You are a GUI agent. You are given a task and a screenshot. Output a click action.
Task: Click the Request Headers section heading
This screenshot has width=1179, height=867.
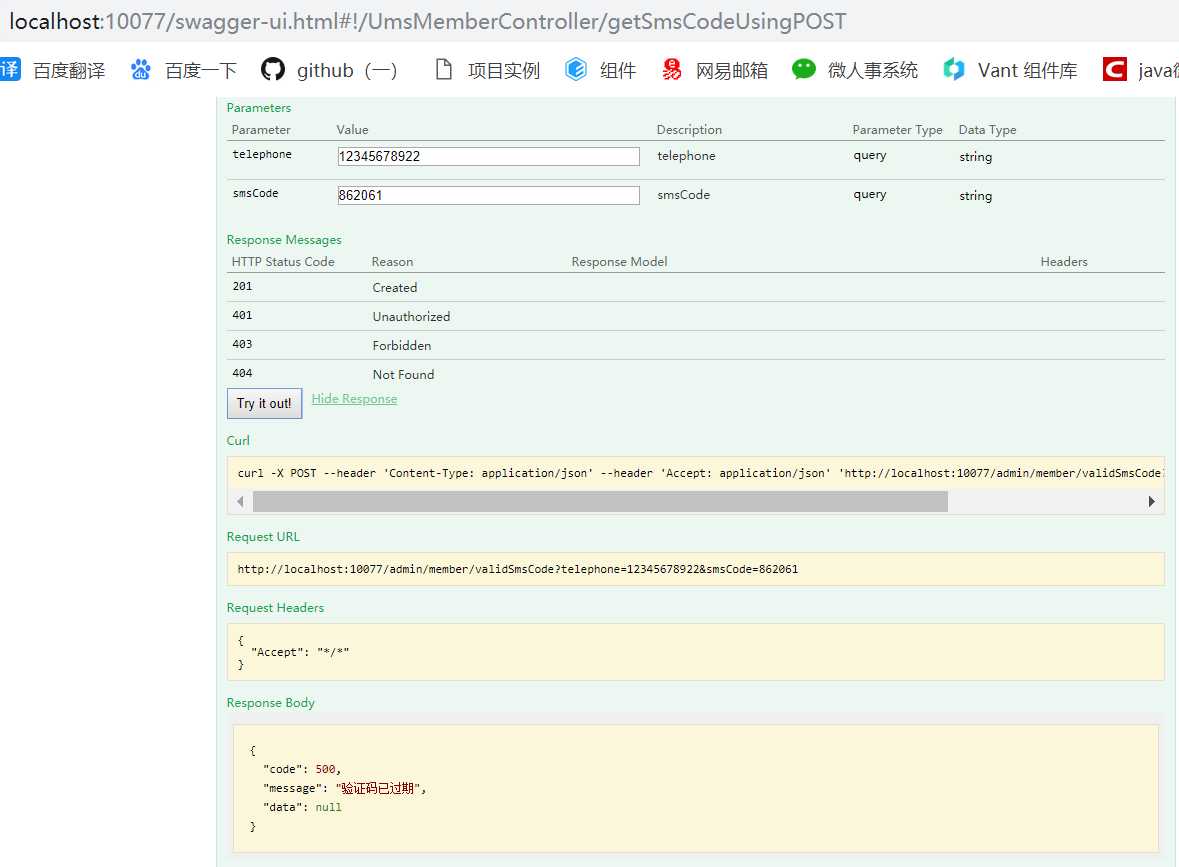(x=275, y=608)
